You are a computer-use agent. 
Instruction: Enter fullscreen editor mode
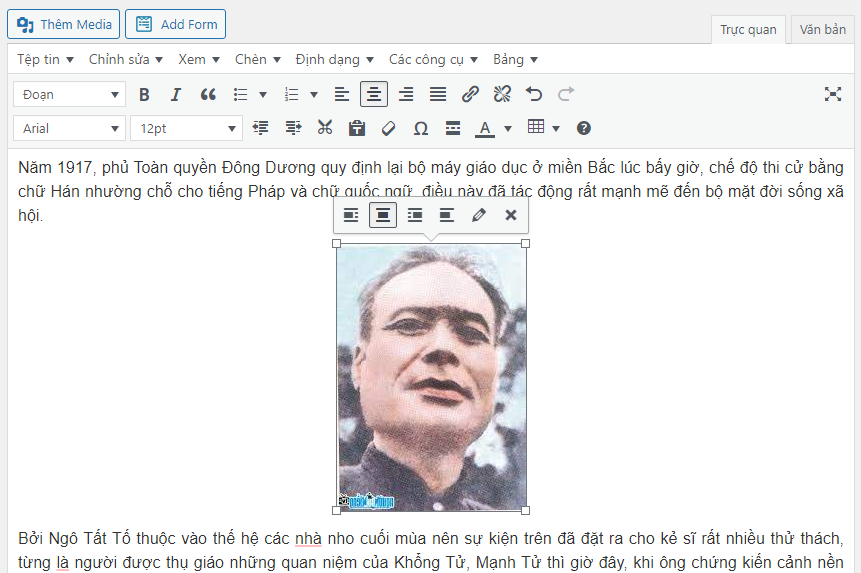832,94
